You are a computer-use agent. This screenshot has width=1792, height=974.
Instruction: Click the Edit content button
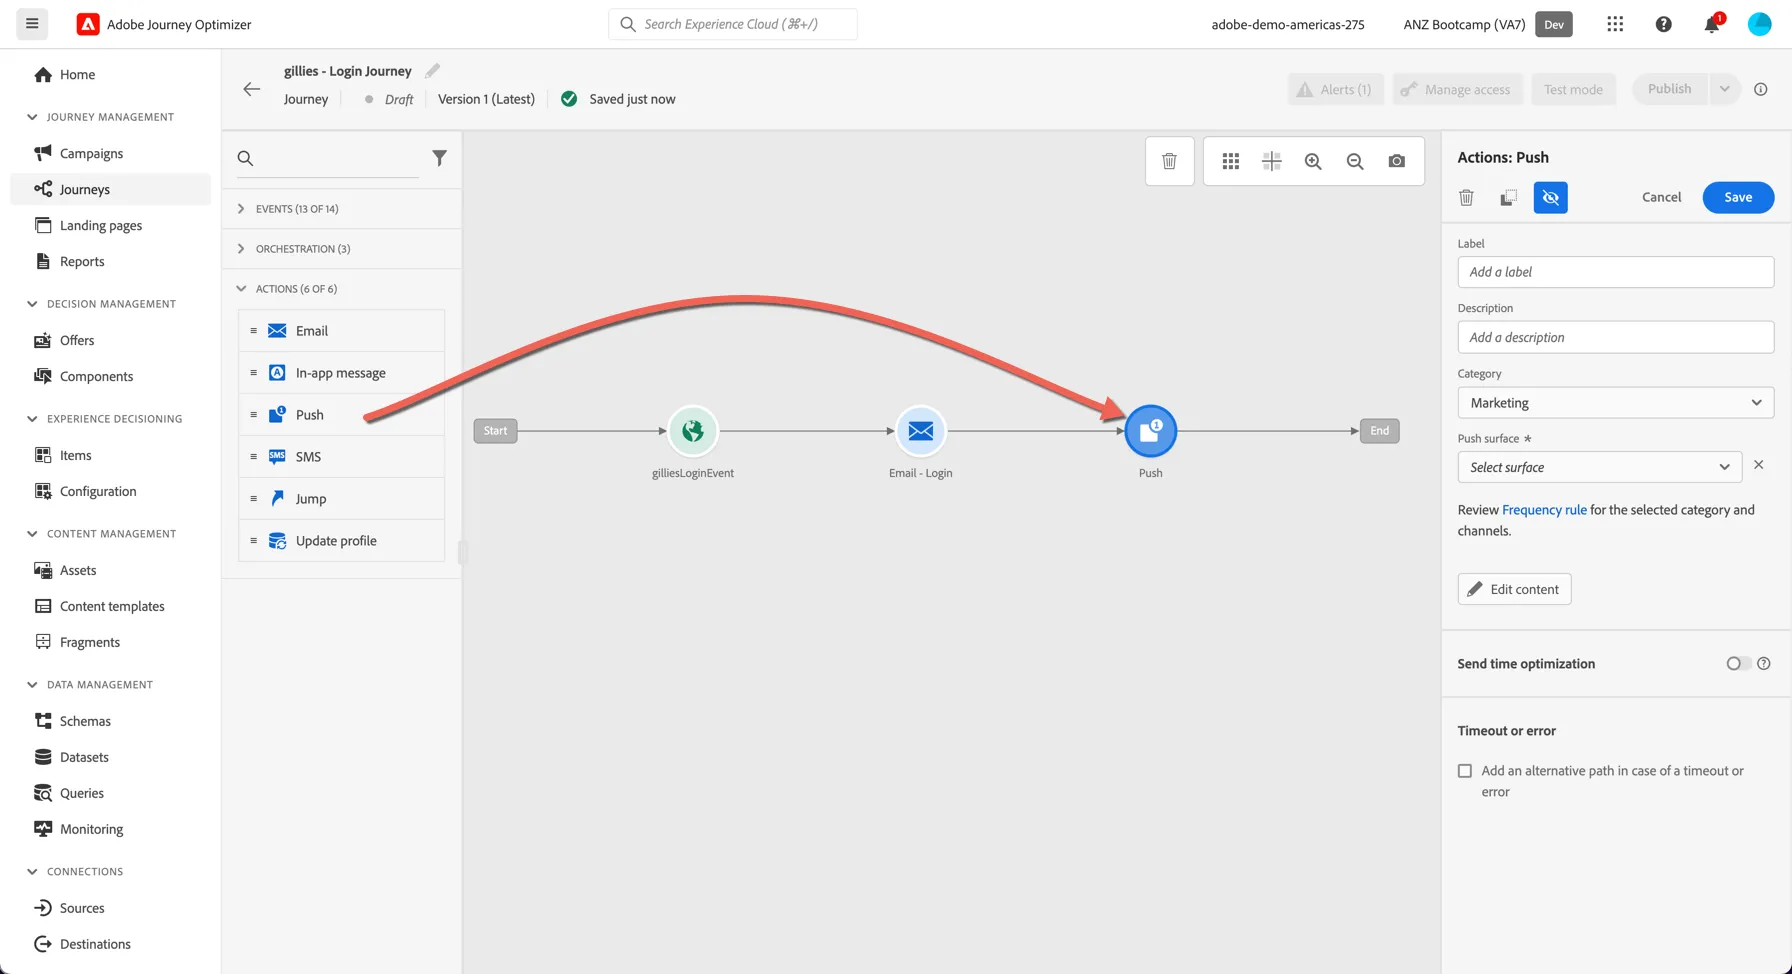point(1514,589)
